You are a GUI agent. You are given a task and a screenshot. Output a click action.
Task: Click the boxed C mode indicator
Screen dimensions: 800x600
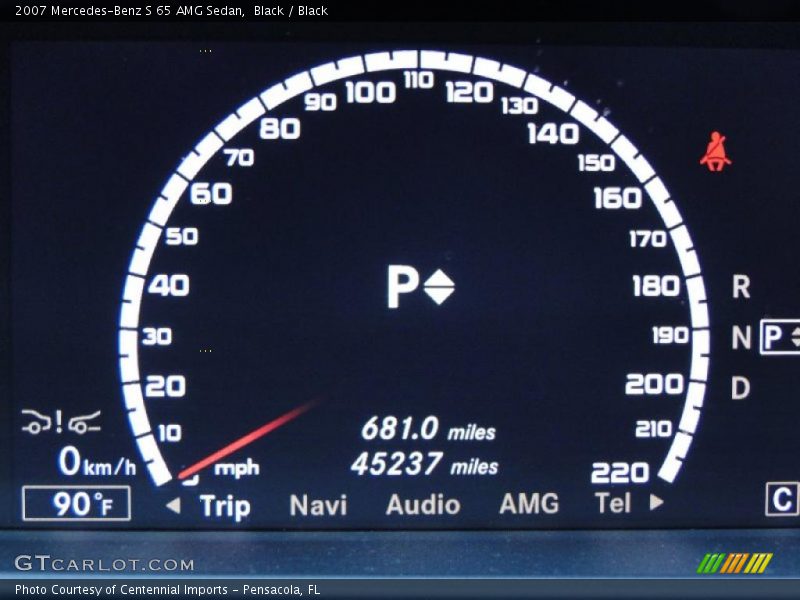coord(782,499)
